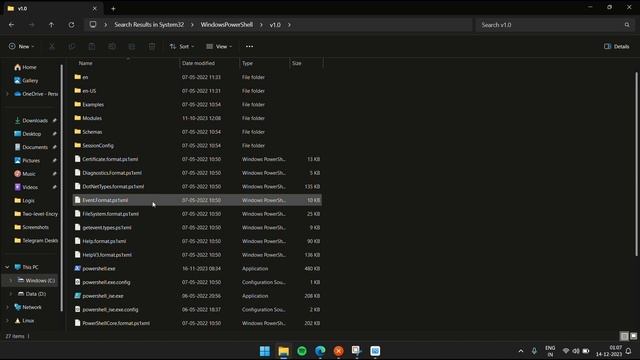Open Spotify from the taskbar

(x=302, y=351)
